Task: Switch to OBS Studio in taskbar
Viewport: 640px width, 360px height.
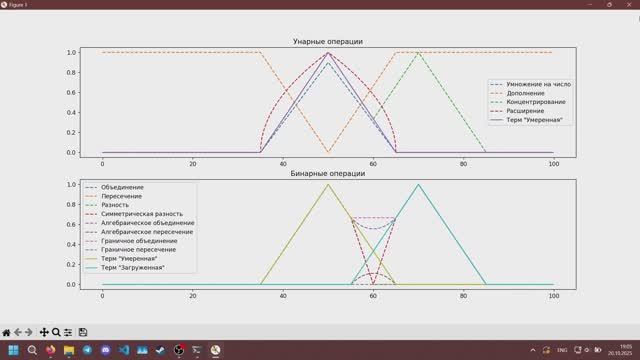Action: click(179, 350)
